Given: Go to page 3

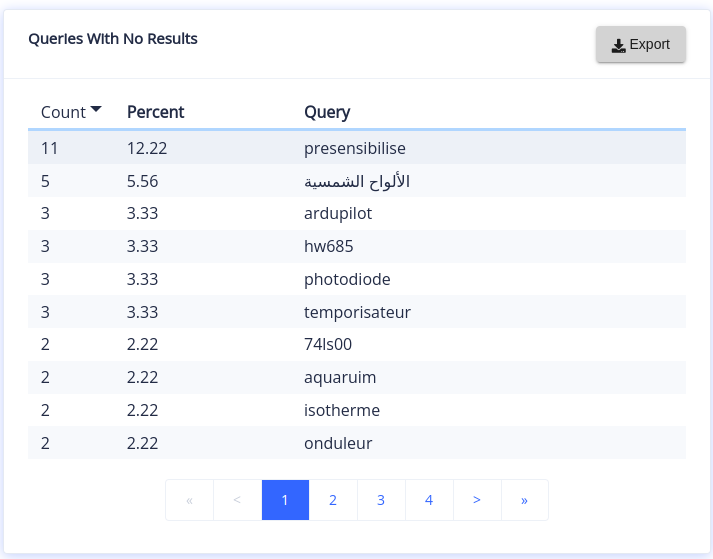Looking at the screenshot, I should 381,500.
